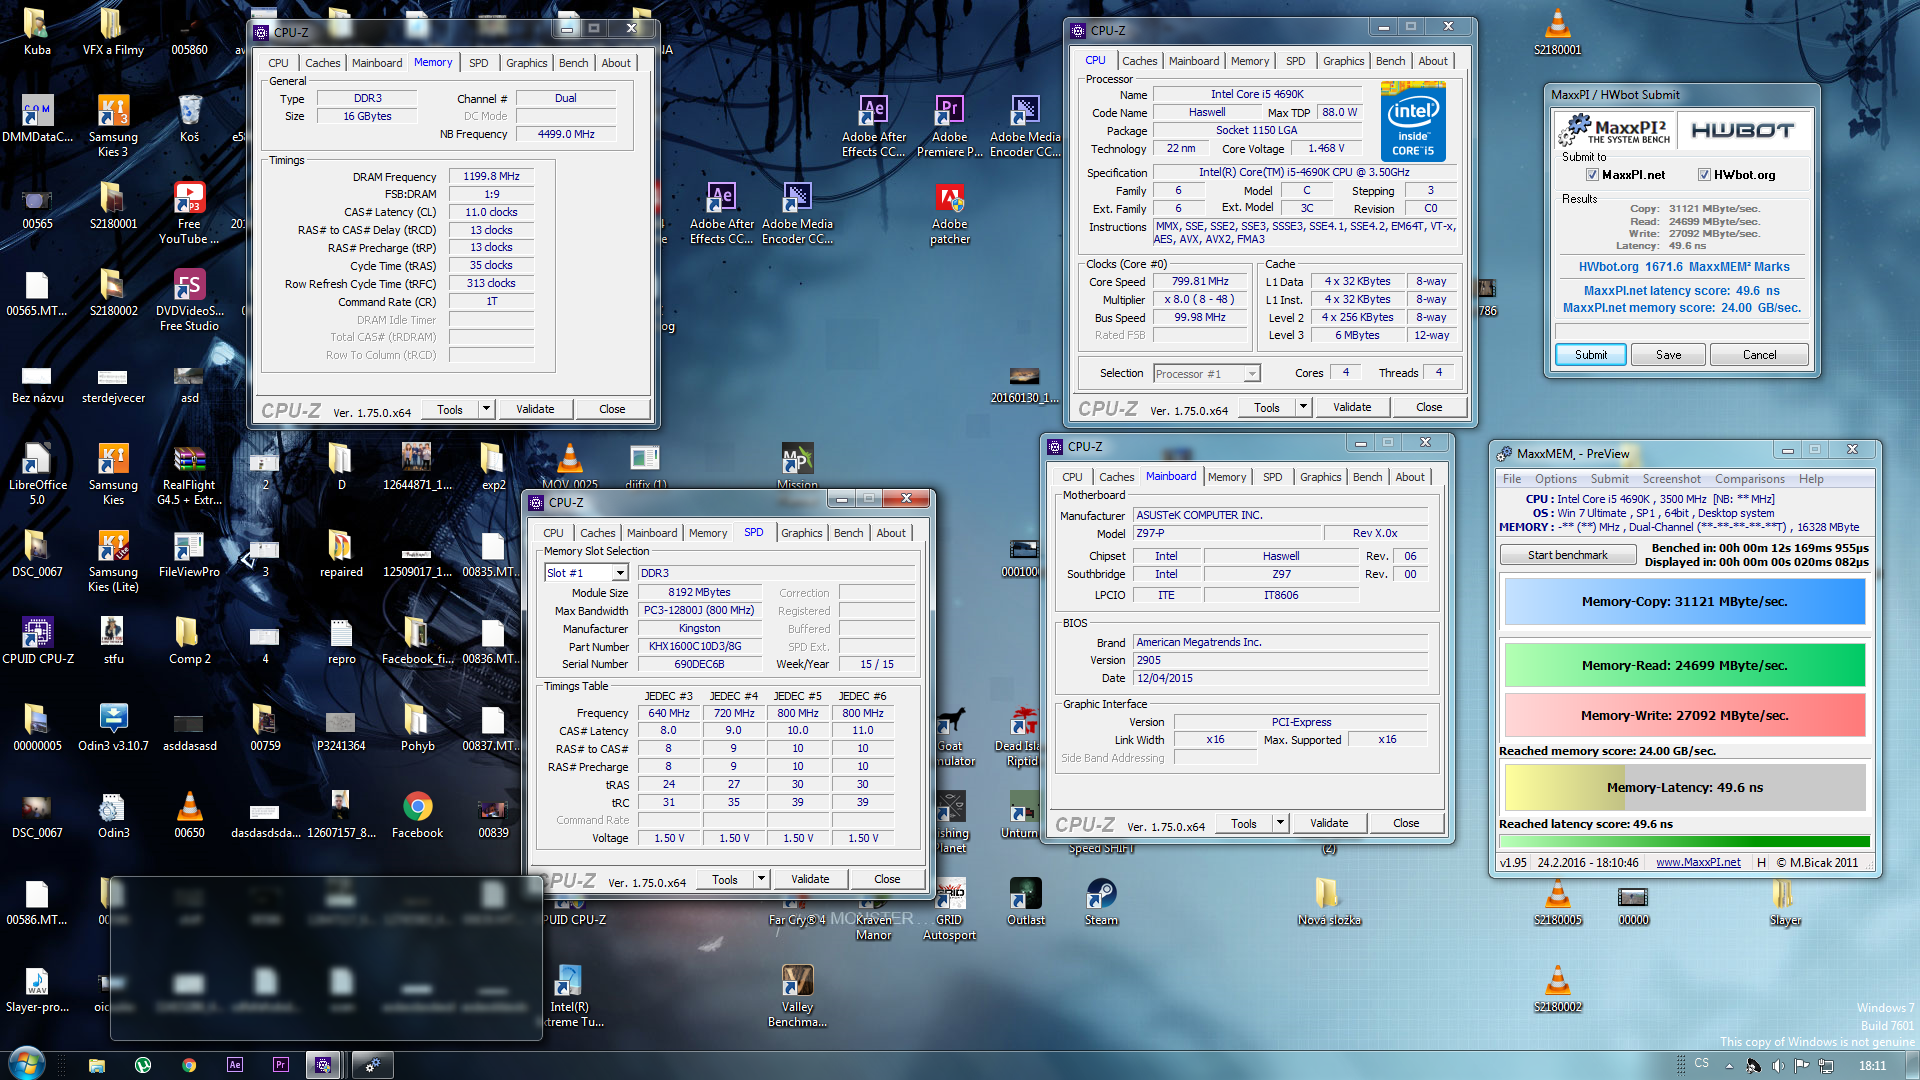Open the Recycle Bin Koš desktop icon
This screenshot has height=1080, width=1920.
click(189, 119)
